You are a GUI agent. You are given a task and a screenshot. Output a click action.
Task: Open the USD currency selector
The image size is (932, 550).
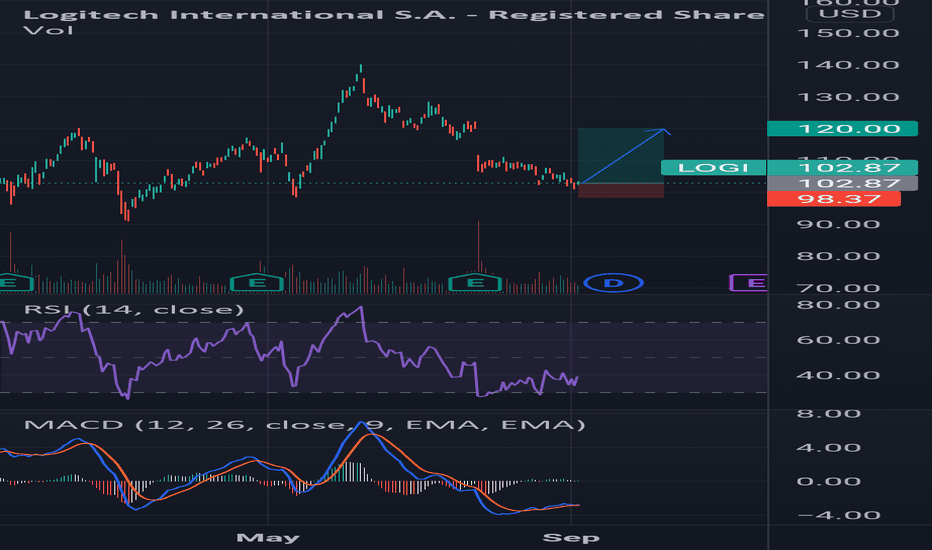pos(850,14)
